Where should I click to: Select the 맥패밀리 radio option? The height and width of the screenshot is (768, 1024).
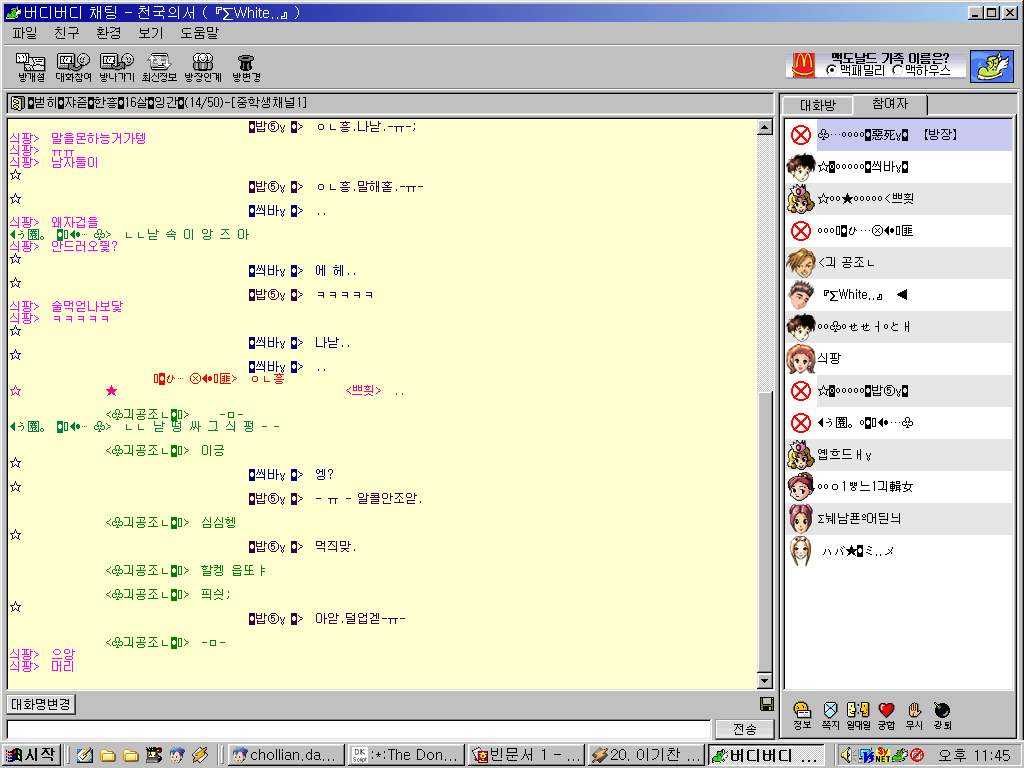857,70
